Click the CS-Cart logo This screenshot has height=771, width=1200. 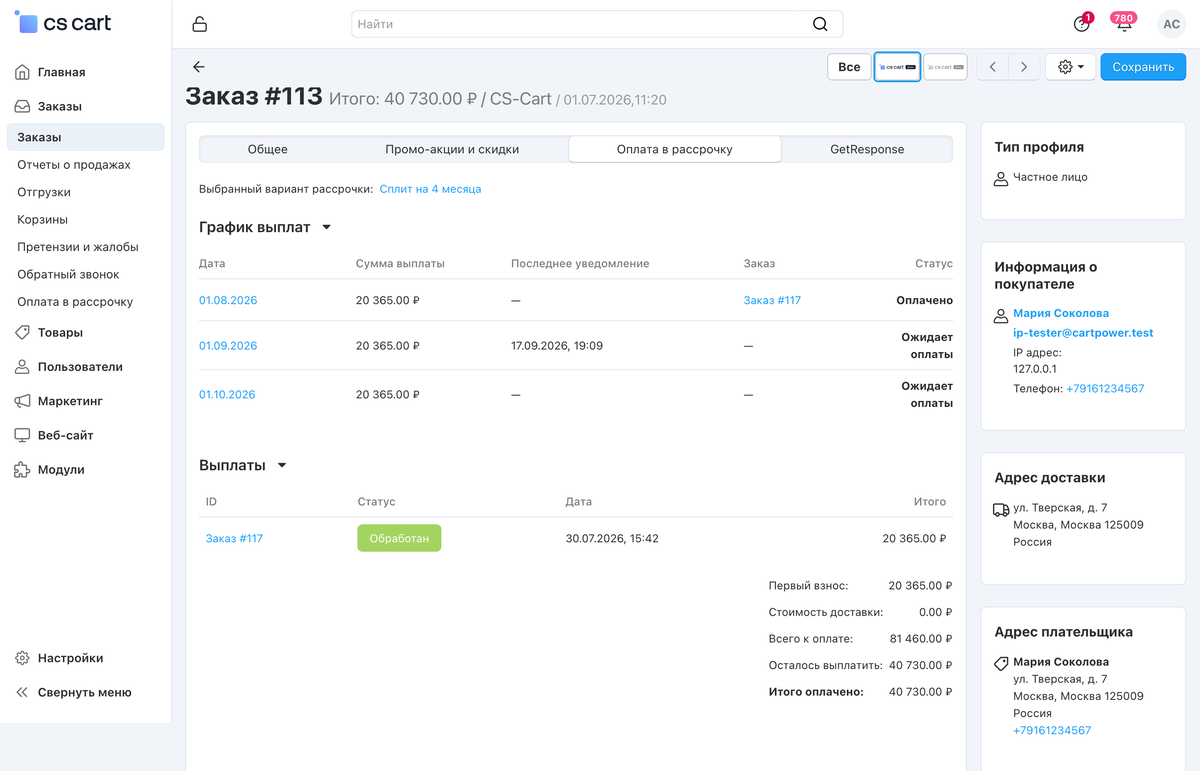coord(63,23)
